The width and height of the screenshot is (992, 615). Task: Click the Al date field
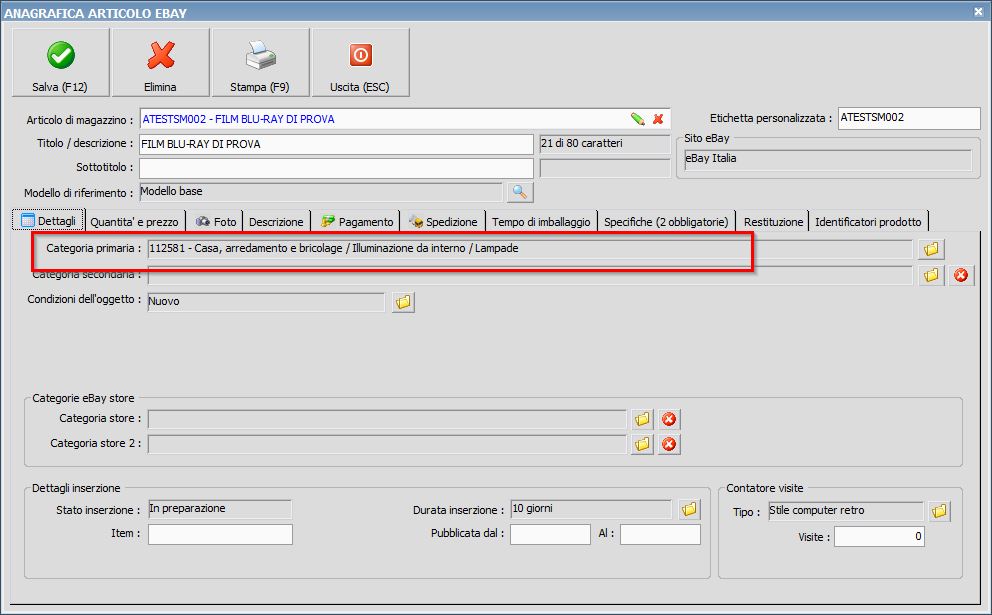coord(660,534)
